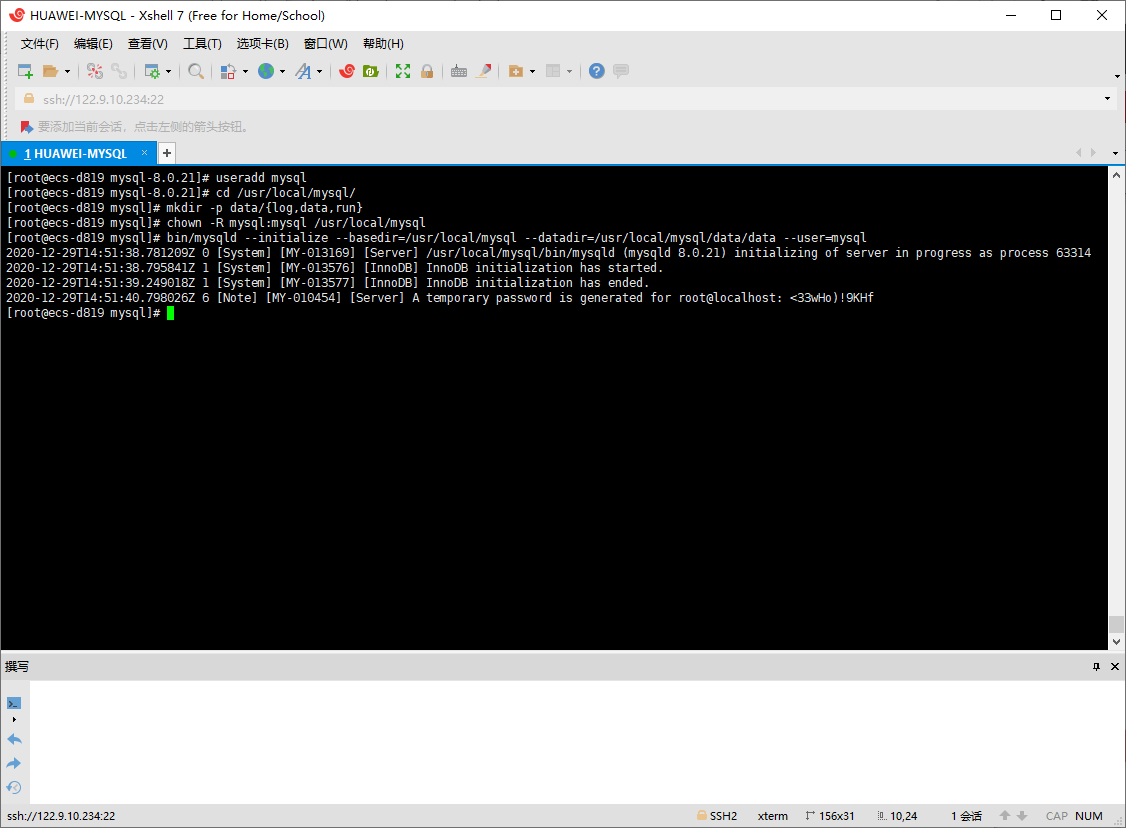1126x828 pixels.
Task: Click the Disconnect icon
Action: 95,71
